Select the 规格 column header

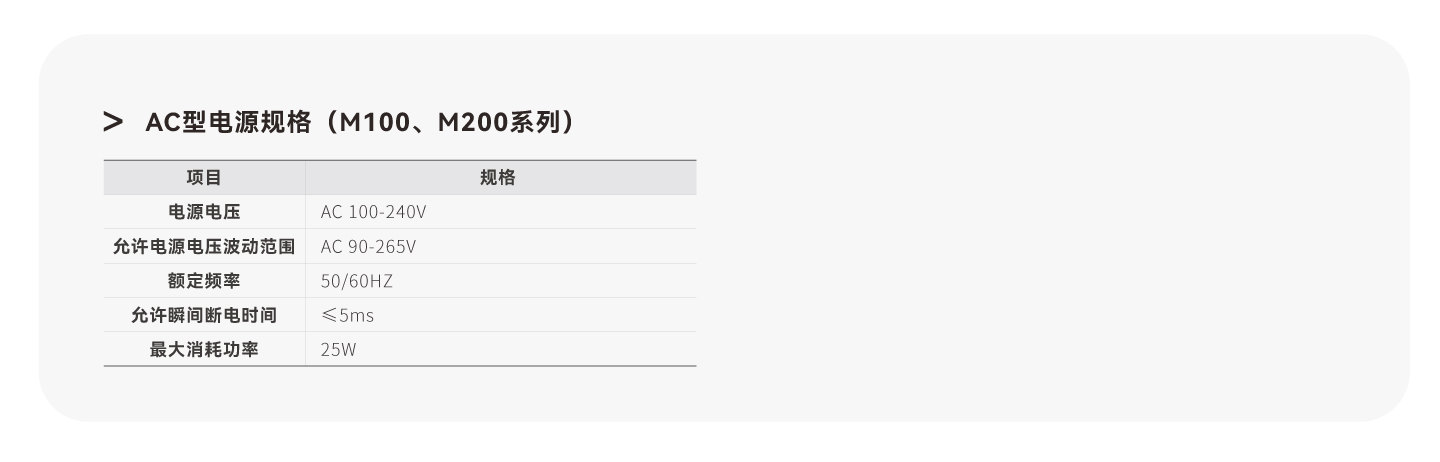pos(498,178)
